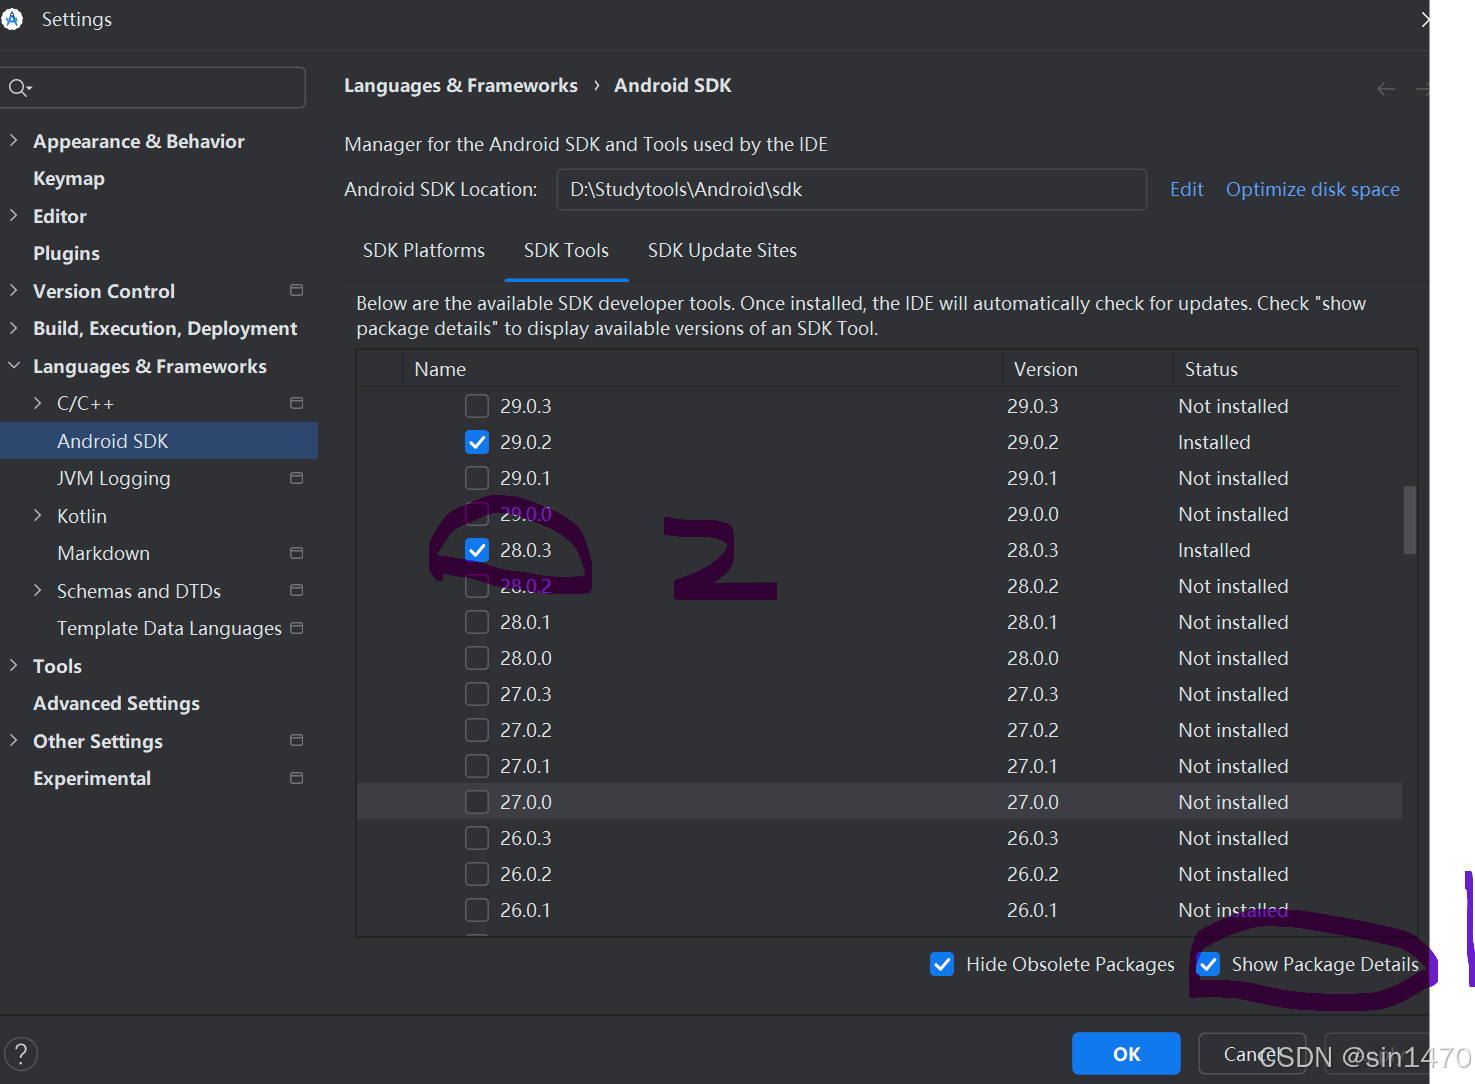Click the search magnifier icon in settings

click(x=19, y=88)
